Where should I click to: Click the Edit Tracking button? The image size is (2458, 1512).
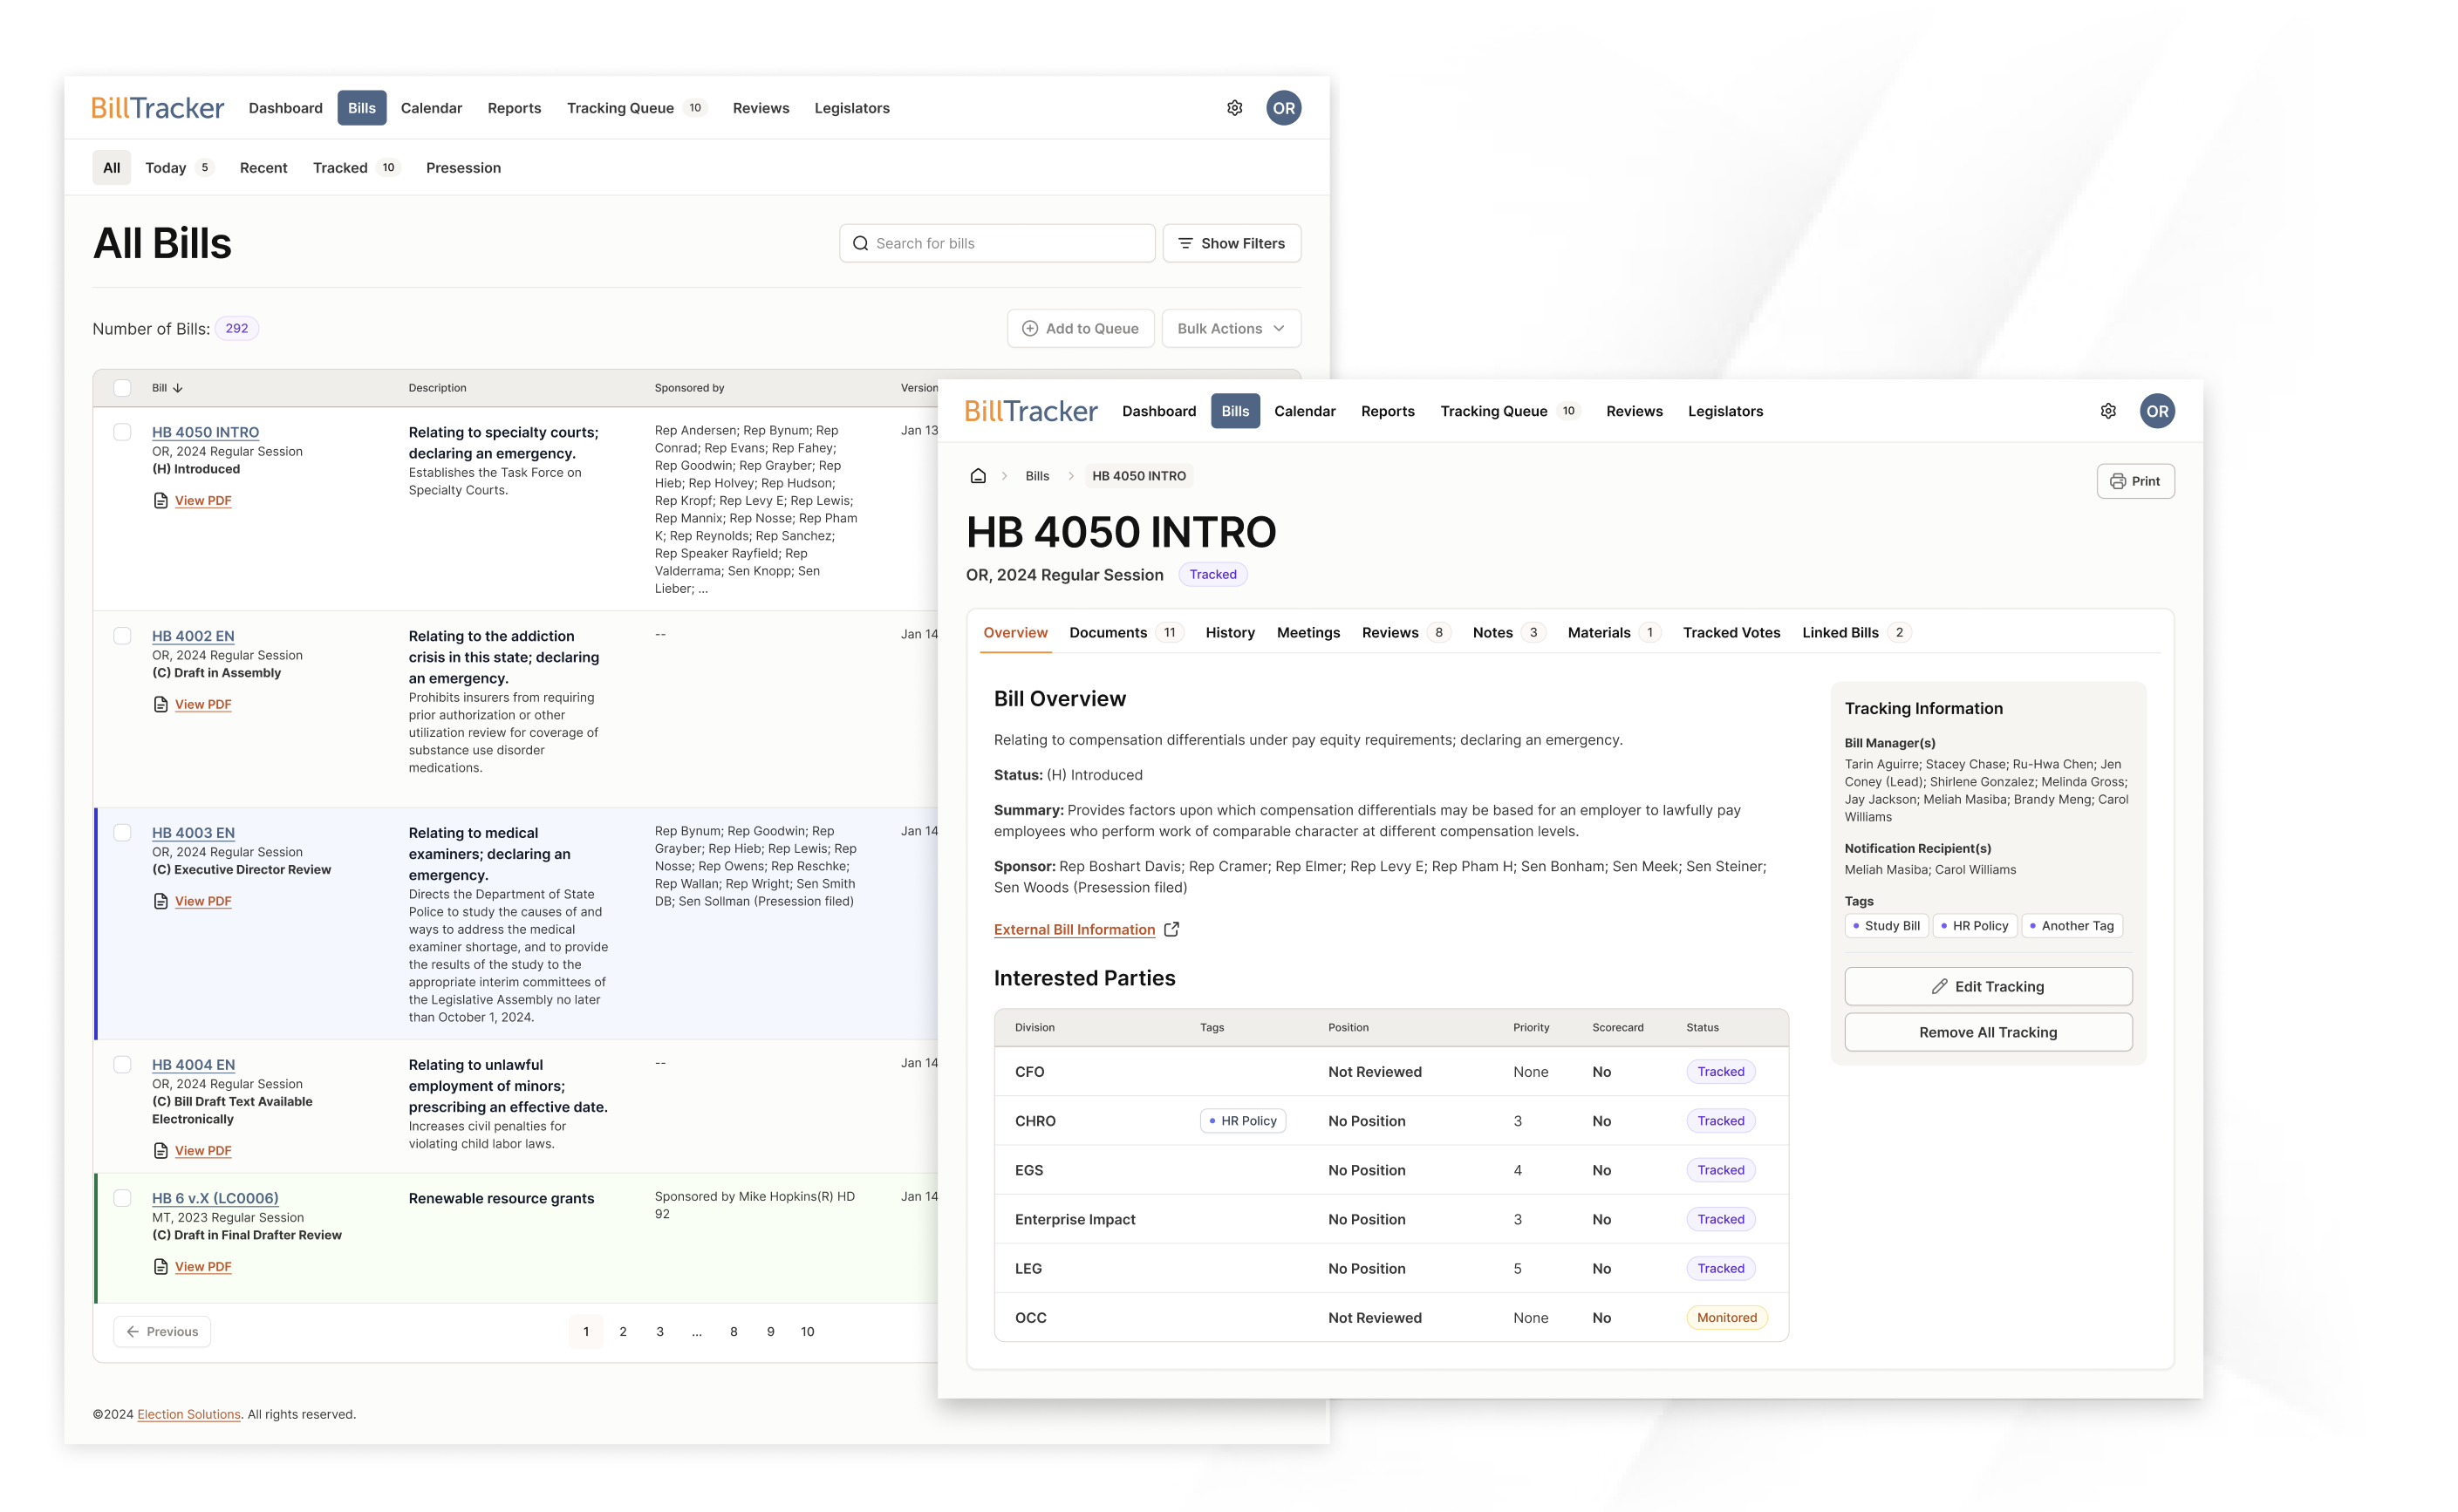1988,986
